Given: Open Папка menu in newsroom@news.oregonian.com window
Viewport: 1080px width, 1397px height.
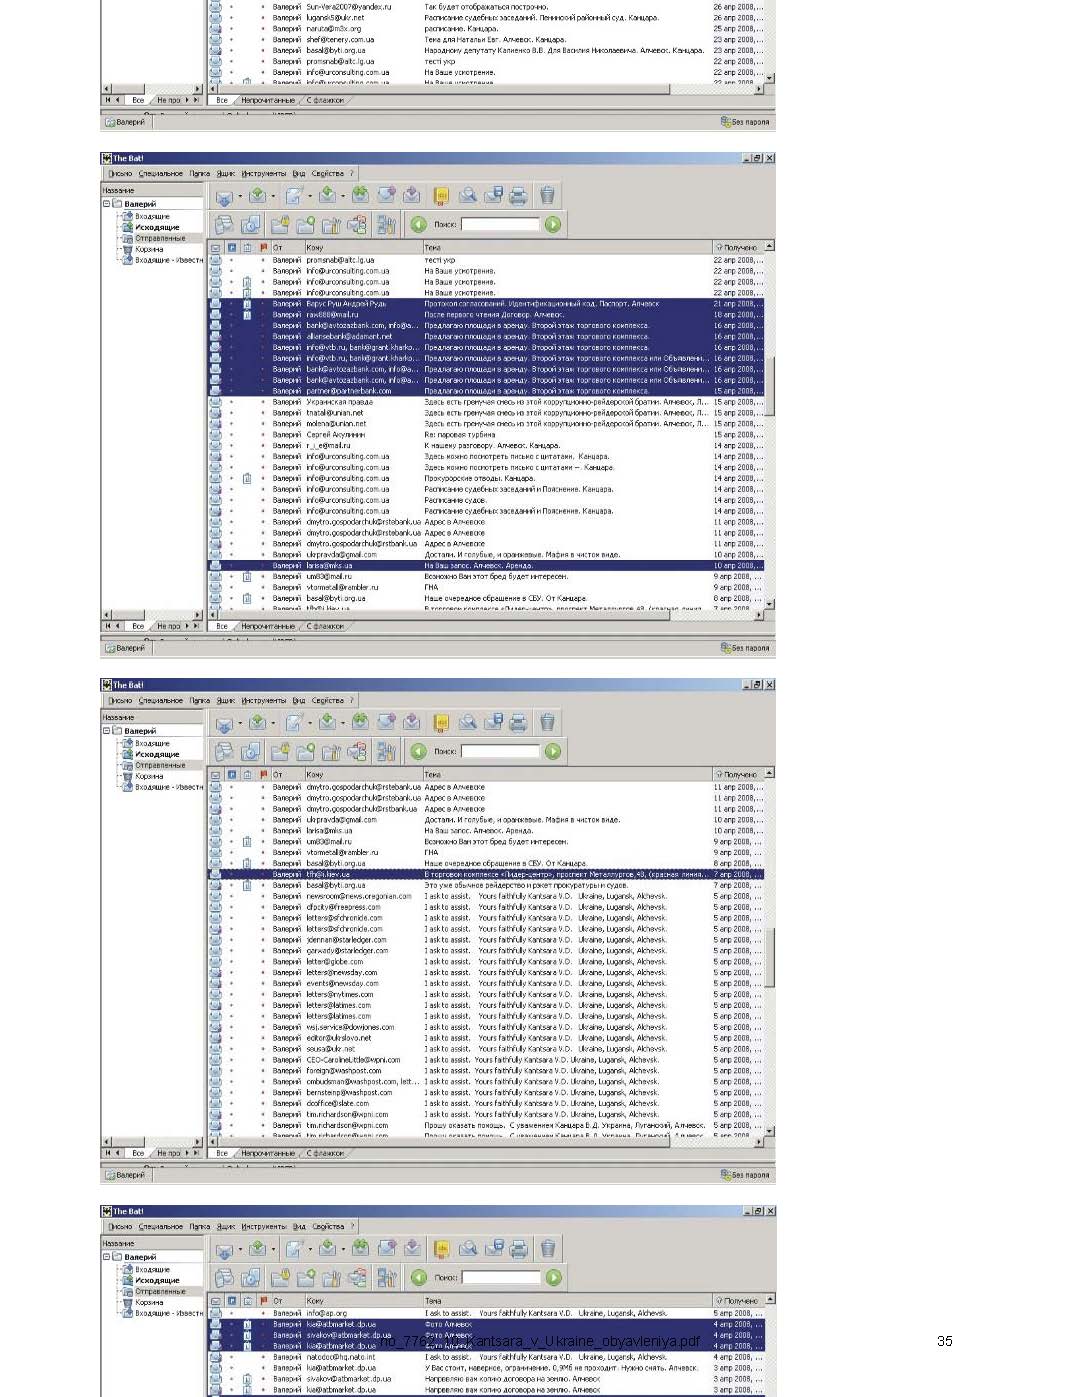Looking at the screenshot, I should pos(200,701).
